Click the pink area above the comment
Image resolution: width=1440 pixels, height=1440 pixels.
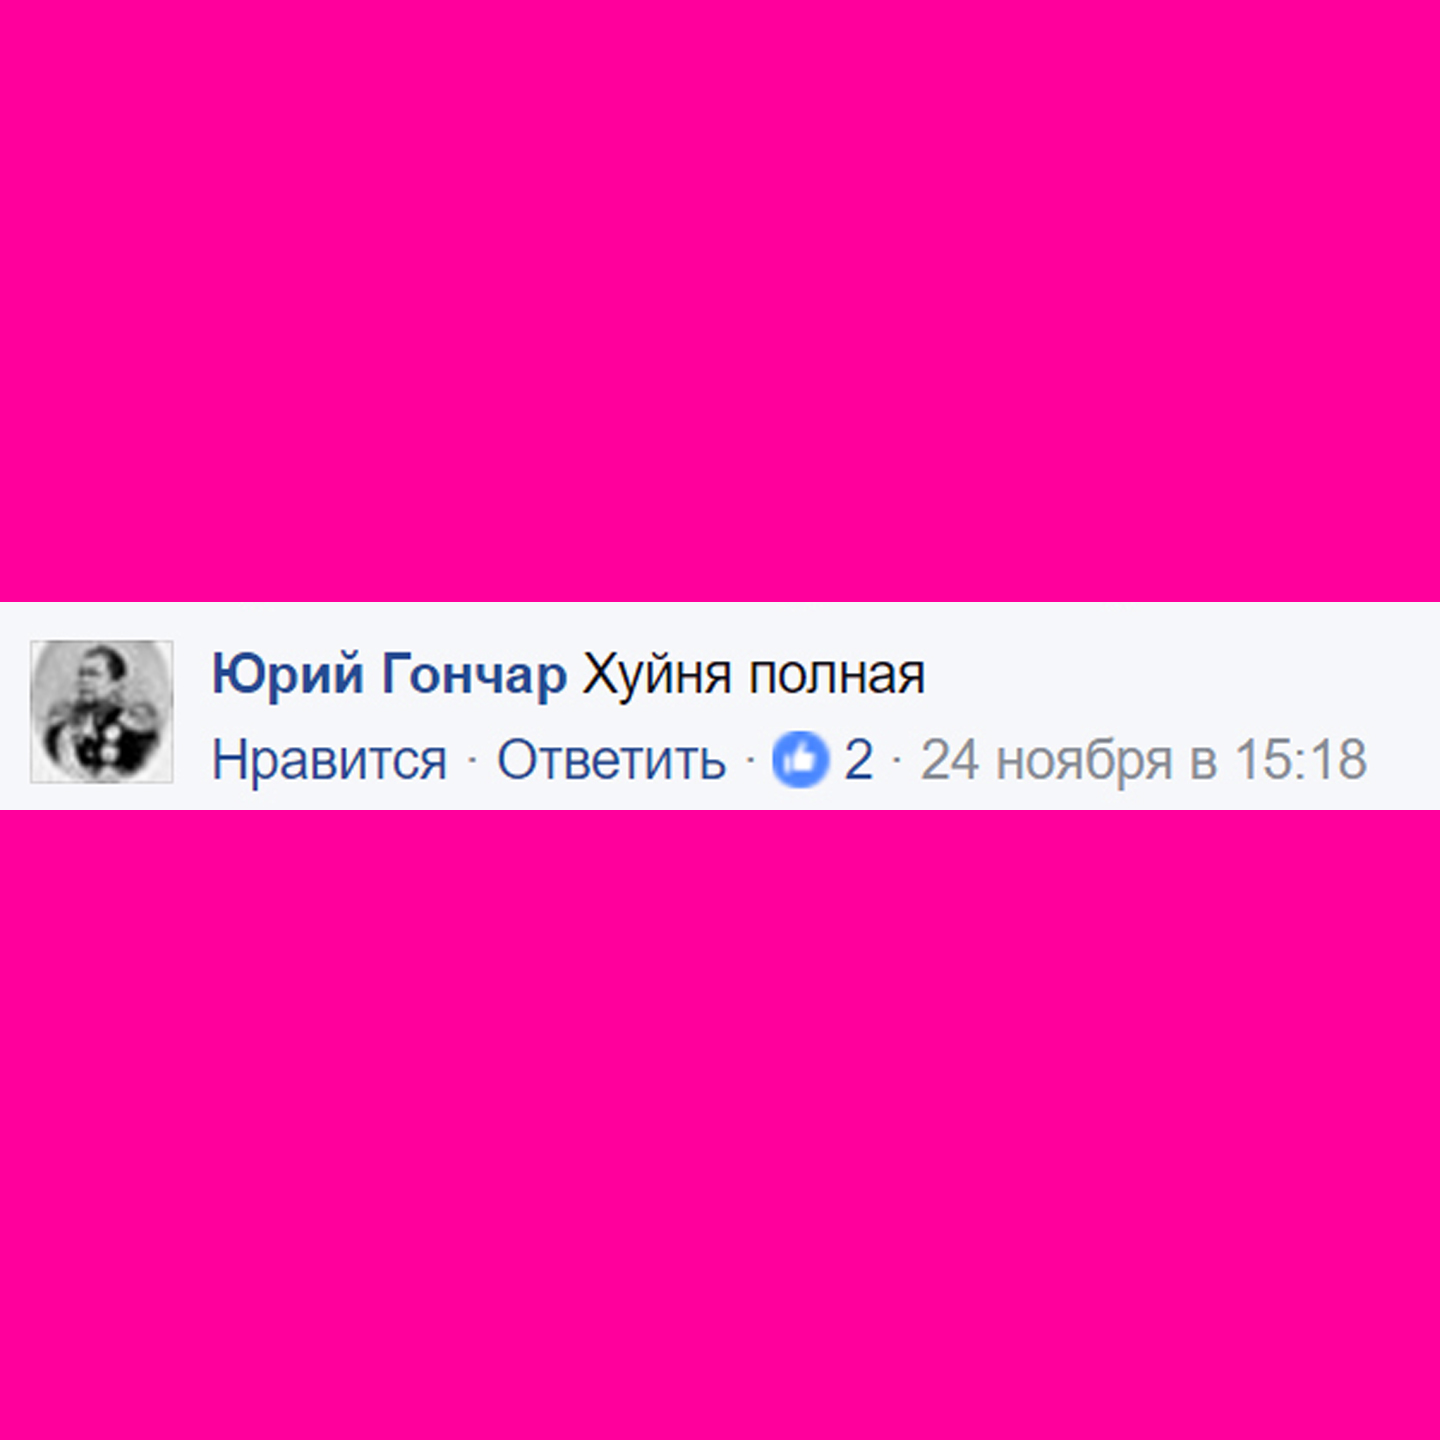coord(720,300)
